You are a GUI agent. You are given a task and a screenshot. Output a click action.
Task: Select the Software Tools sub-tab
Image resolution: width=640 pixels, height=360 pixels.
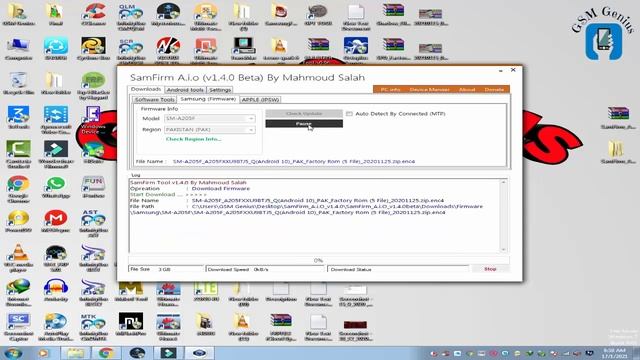(155, 100)
